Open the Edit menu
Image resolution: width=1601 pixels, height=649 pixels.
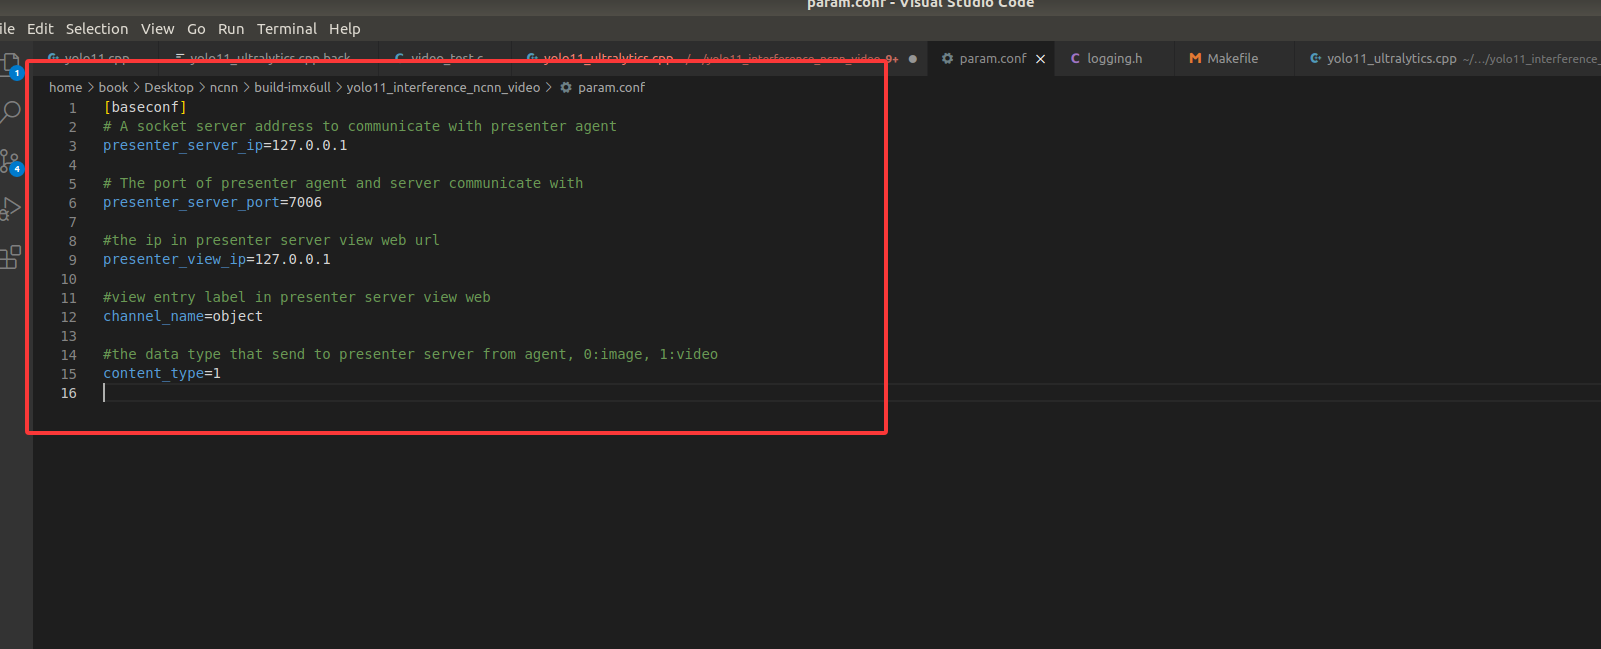click(40, 29)
